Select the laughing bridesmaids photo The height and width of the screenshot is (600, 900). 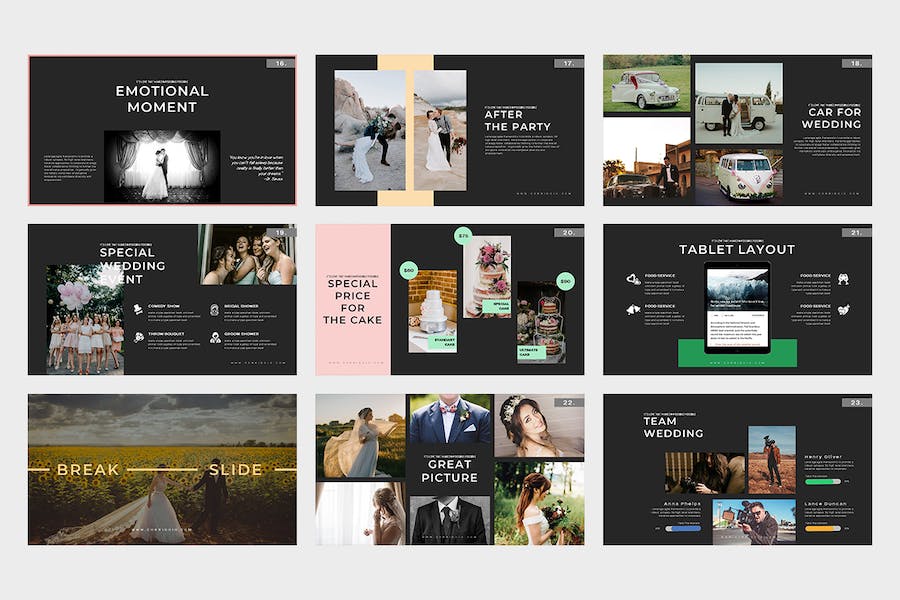247,254
